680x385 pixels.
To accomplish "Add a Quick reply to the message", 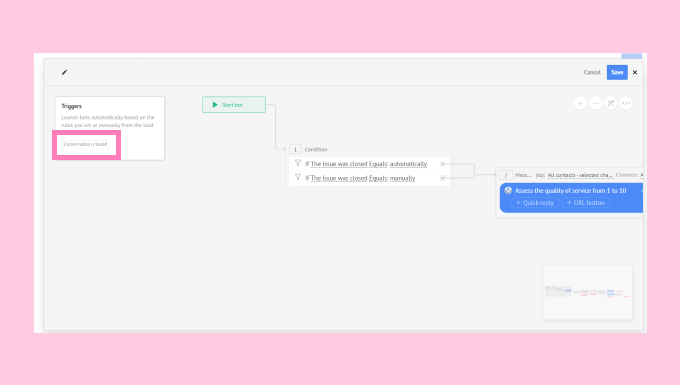I will coord(535,202).
